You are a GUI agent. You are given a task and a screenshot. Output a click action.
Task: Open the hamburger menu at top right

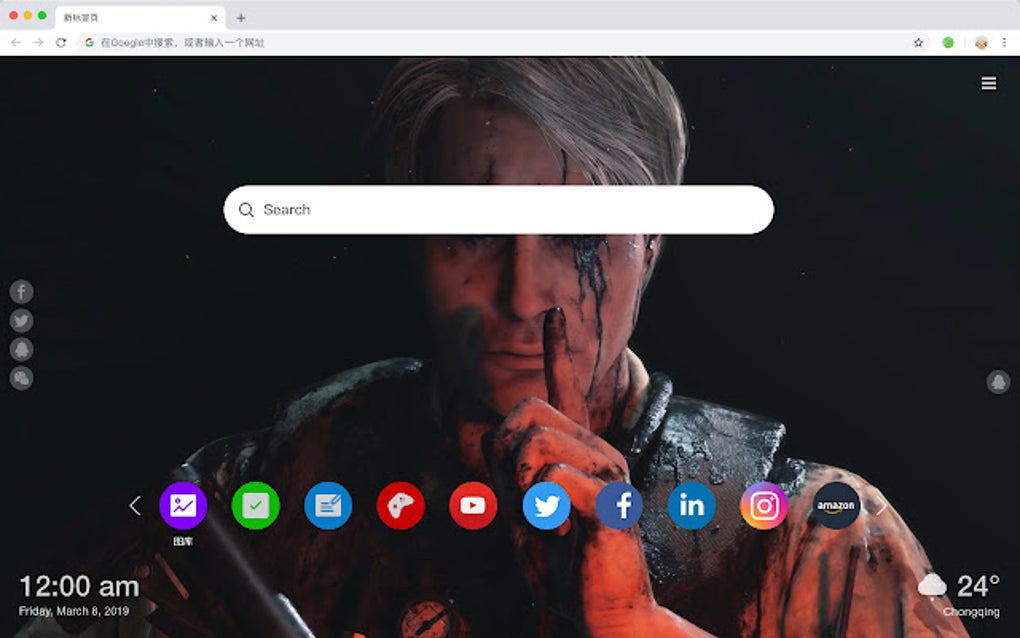point(988,83)
